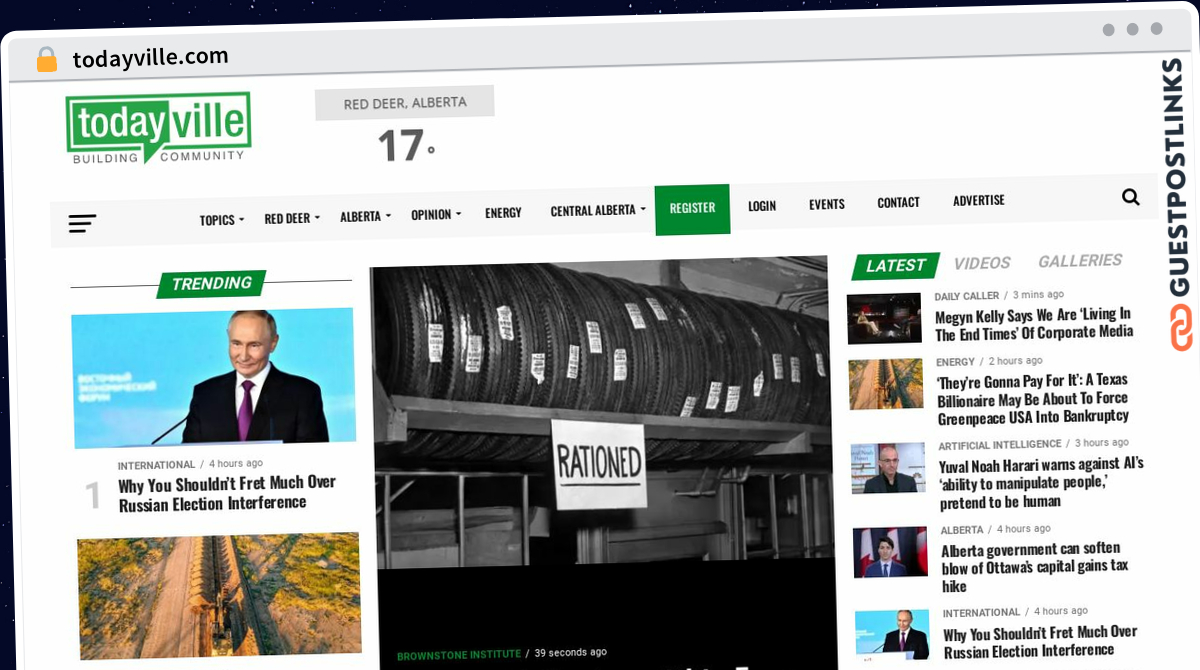Open the Events page
Viewport: 1200px width, 670px height.
click(827, 204)
